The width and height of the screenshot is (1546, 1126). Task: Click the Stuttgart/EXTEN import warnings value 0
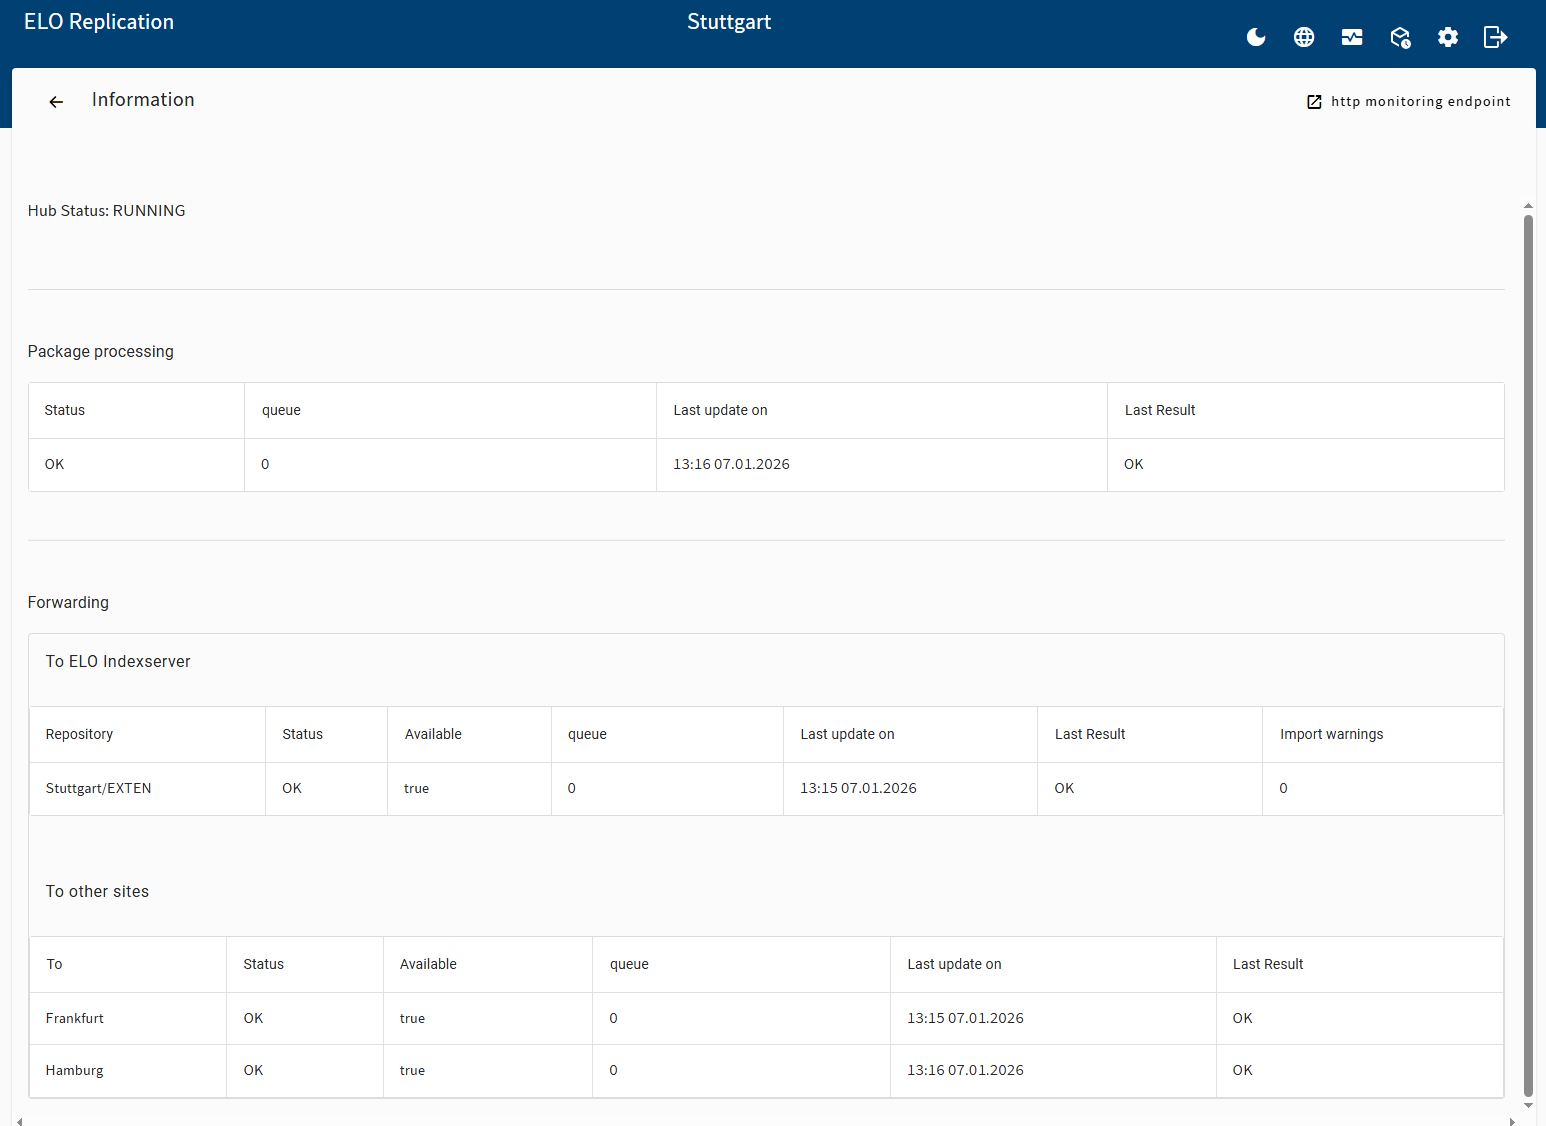tap(1283, 789)
